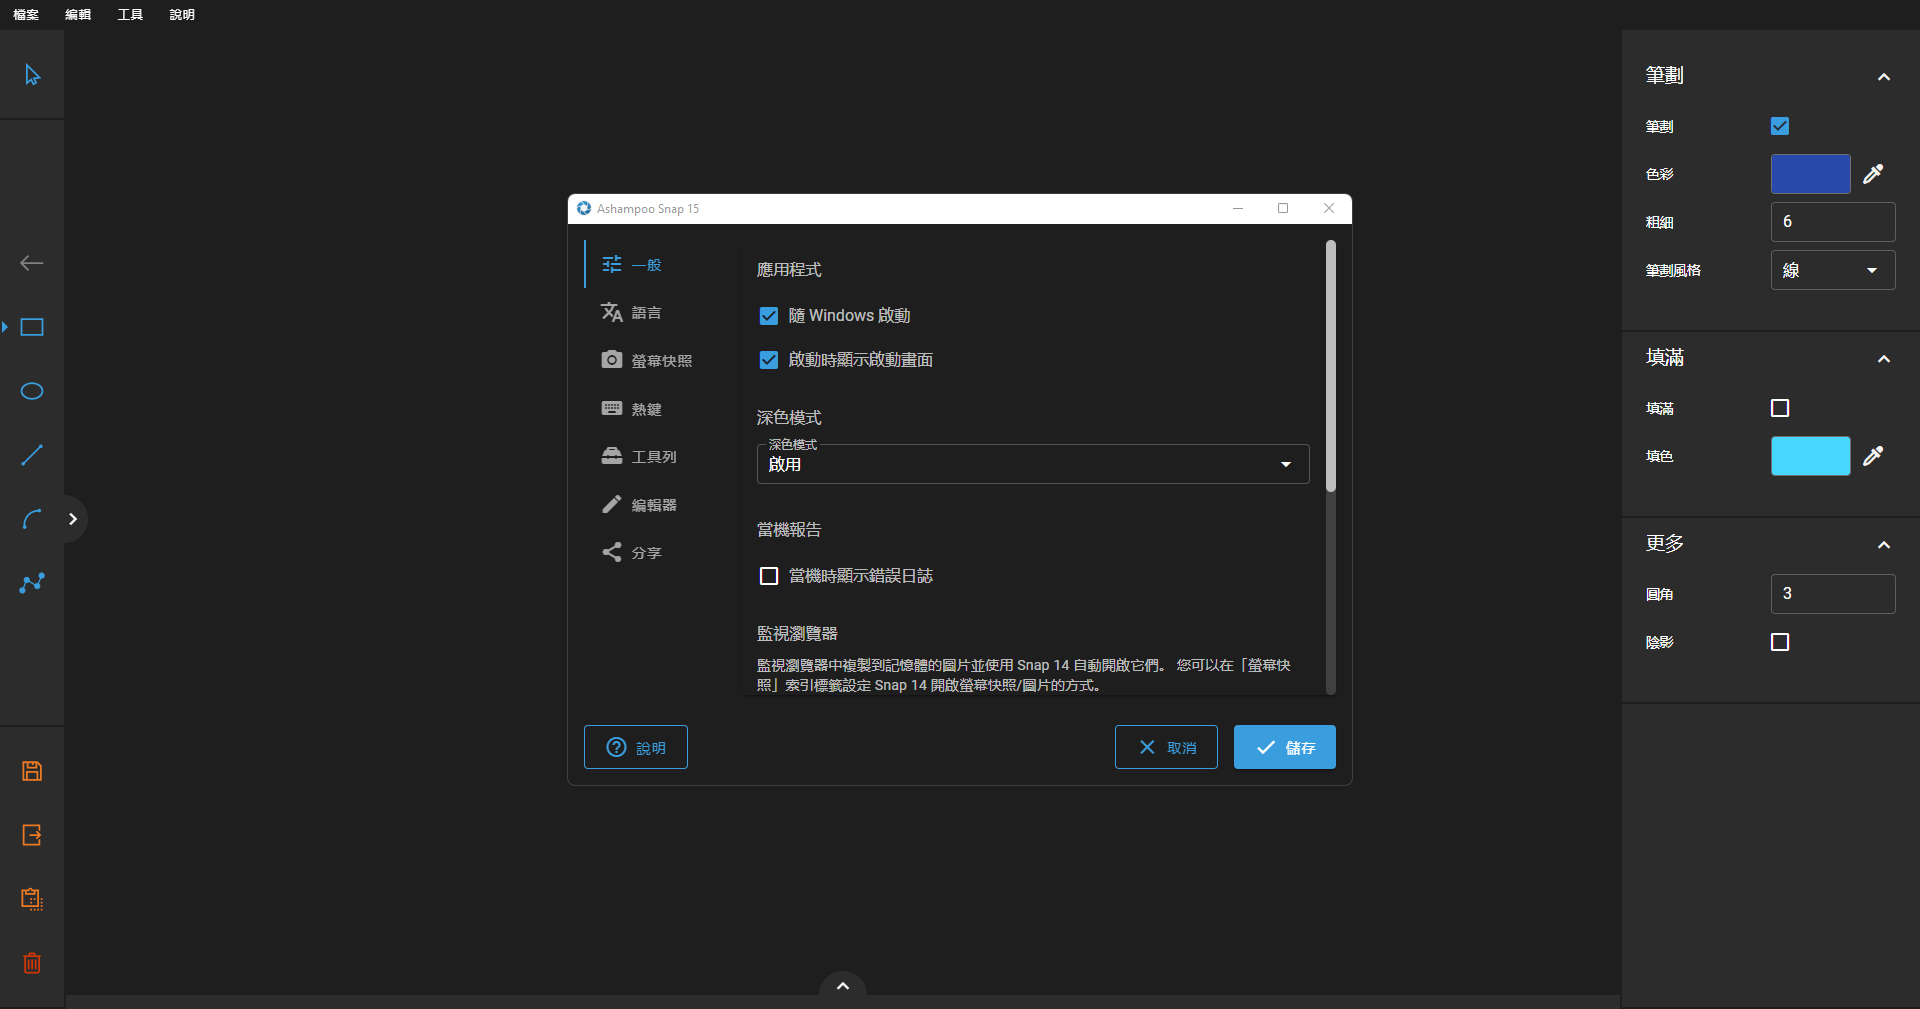Select the rectangle shape tool
Viewport: 1920px width, 1009px height.
pyautogui.click(x=32, y=327)
